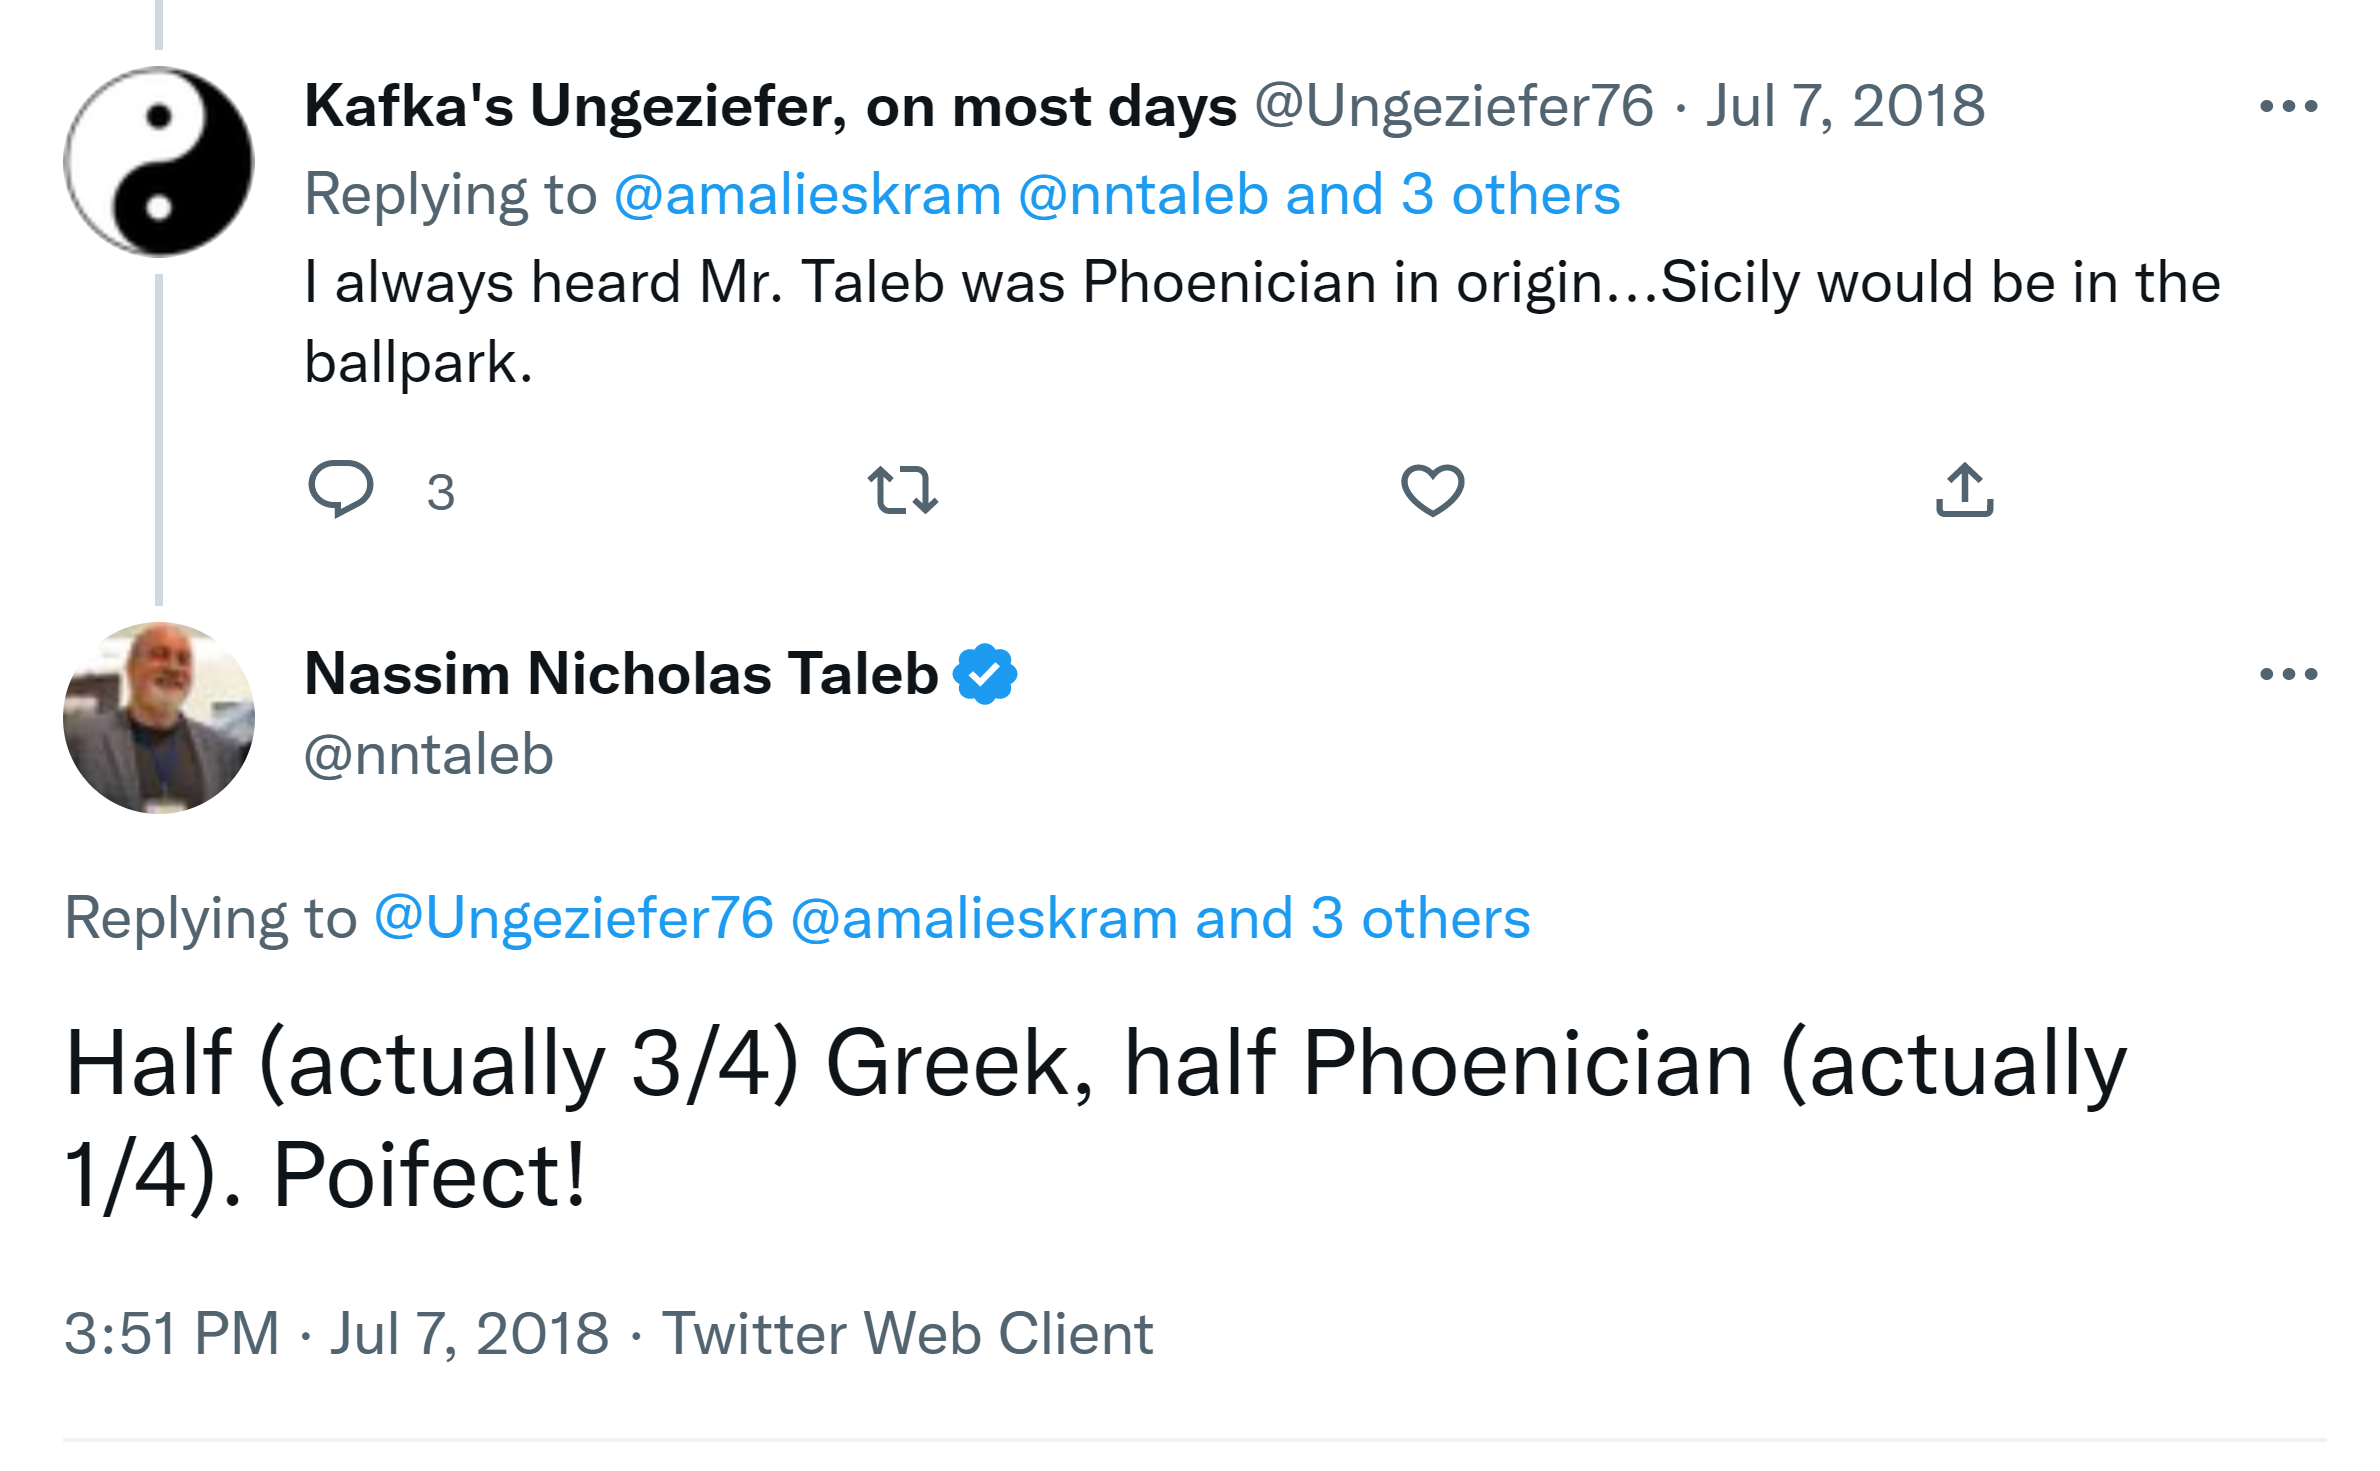Click the @Ungeziefer76 mention in Taleb's reply line

pos(574,918)
